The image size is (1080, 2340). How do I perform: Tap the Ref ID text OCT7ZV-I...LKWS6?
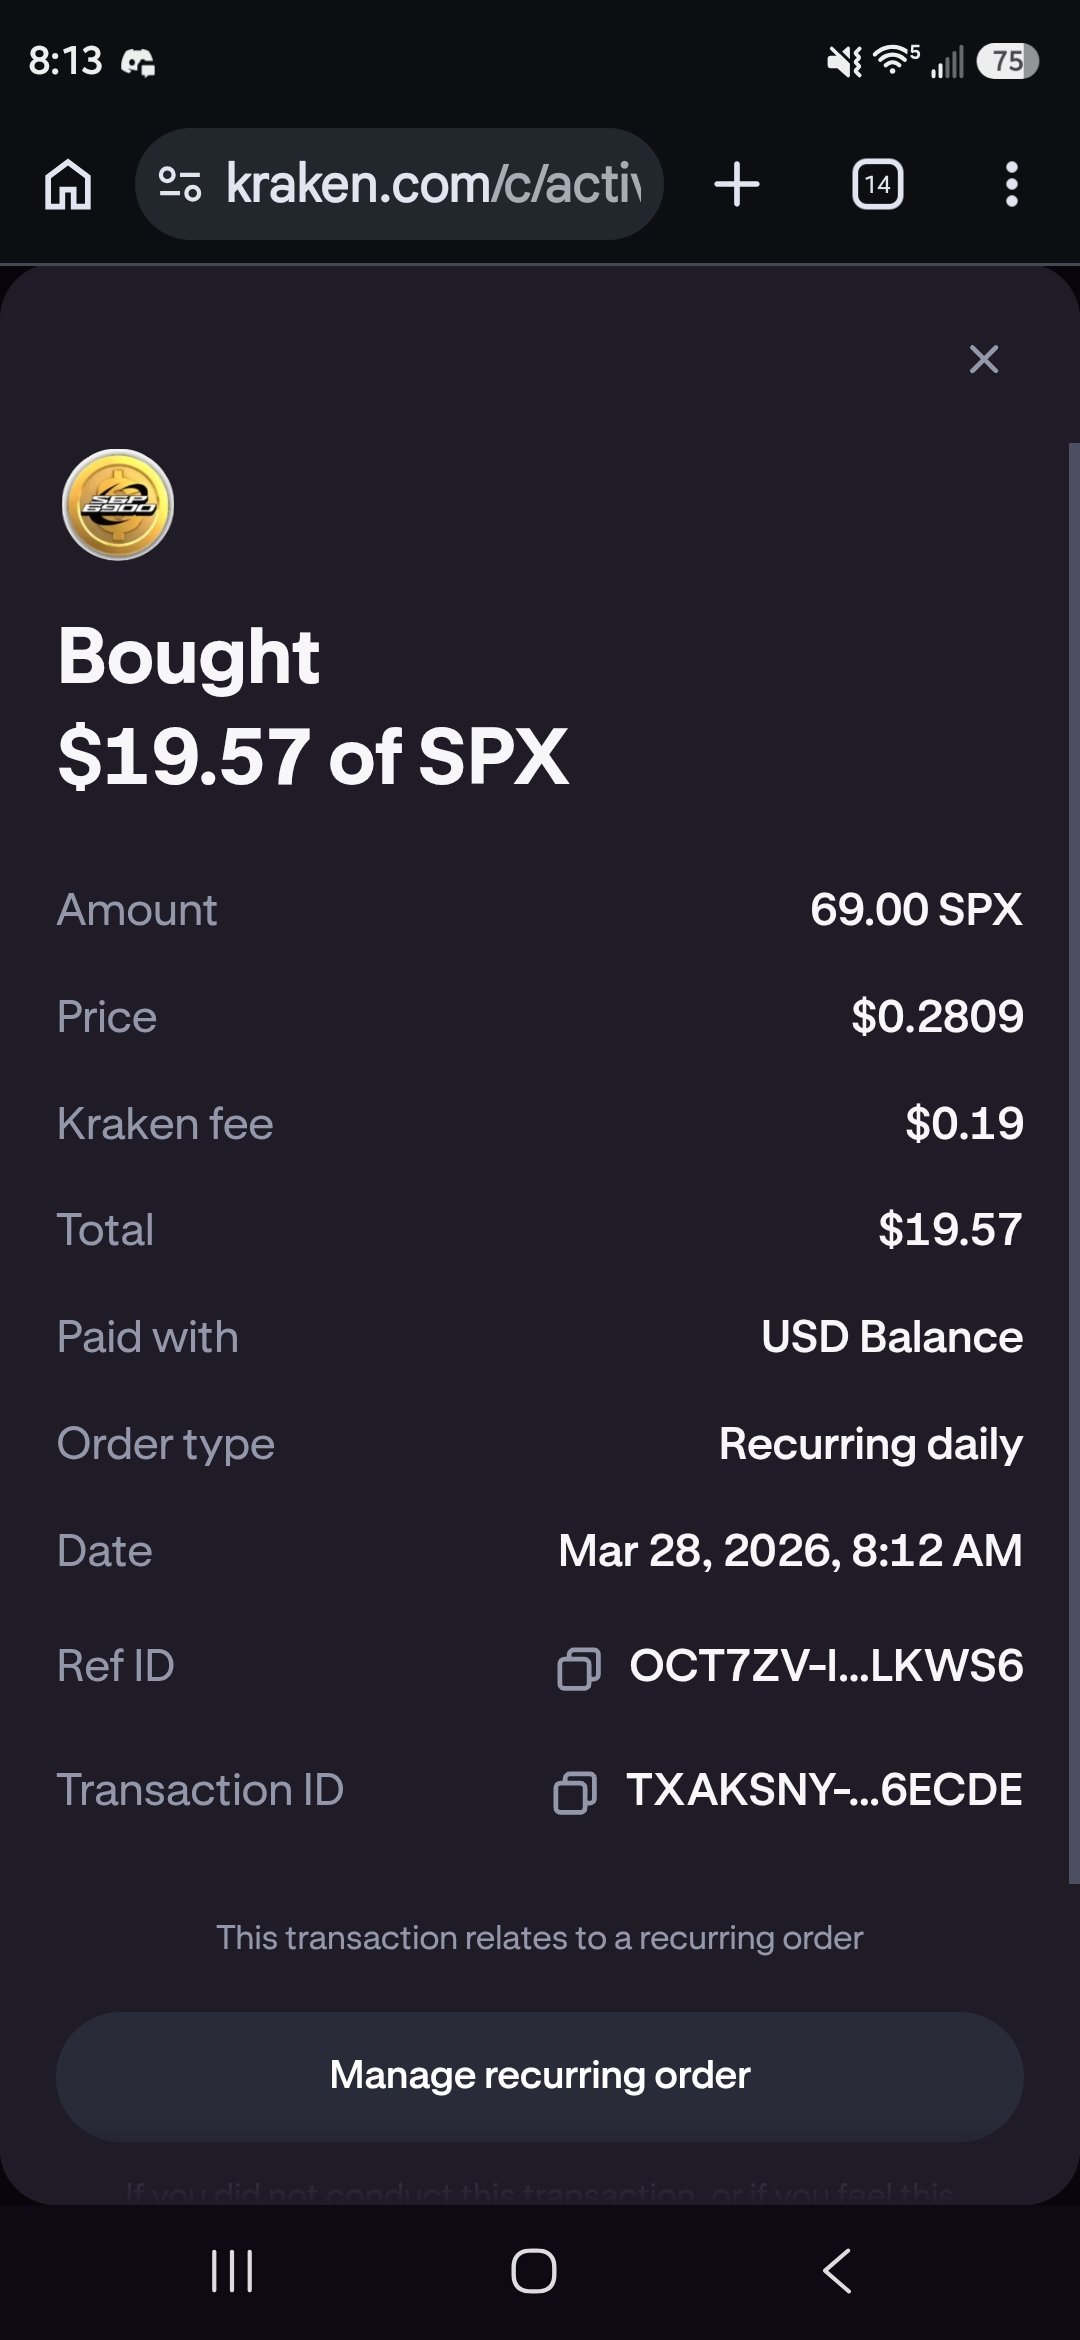(826, 1666)
